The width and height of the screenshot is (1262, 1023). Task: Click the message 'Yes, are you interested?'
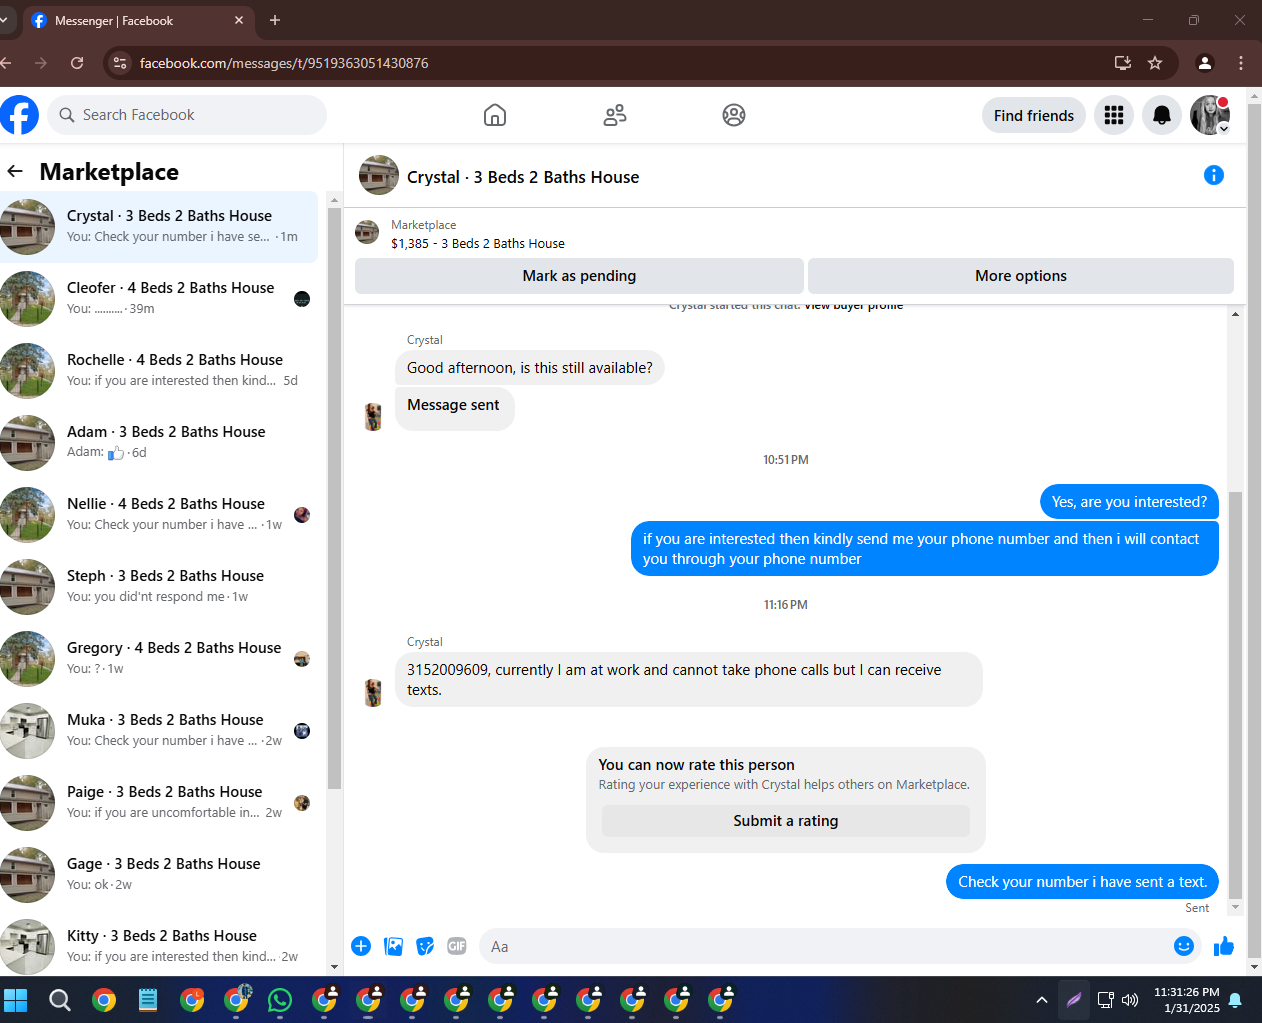pos(1129,502)
